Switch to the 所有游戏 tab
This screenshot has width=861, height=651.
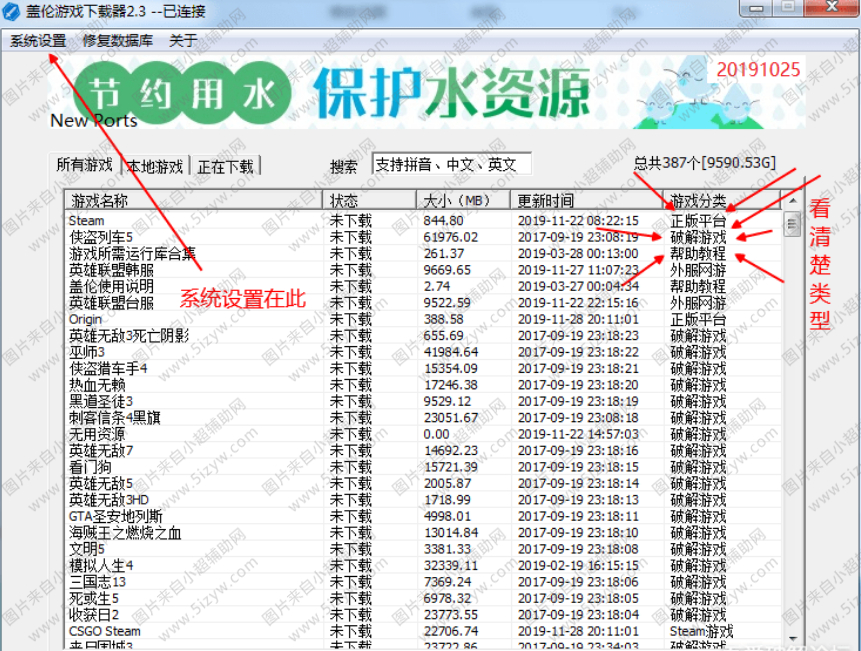tap(84, 165)
